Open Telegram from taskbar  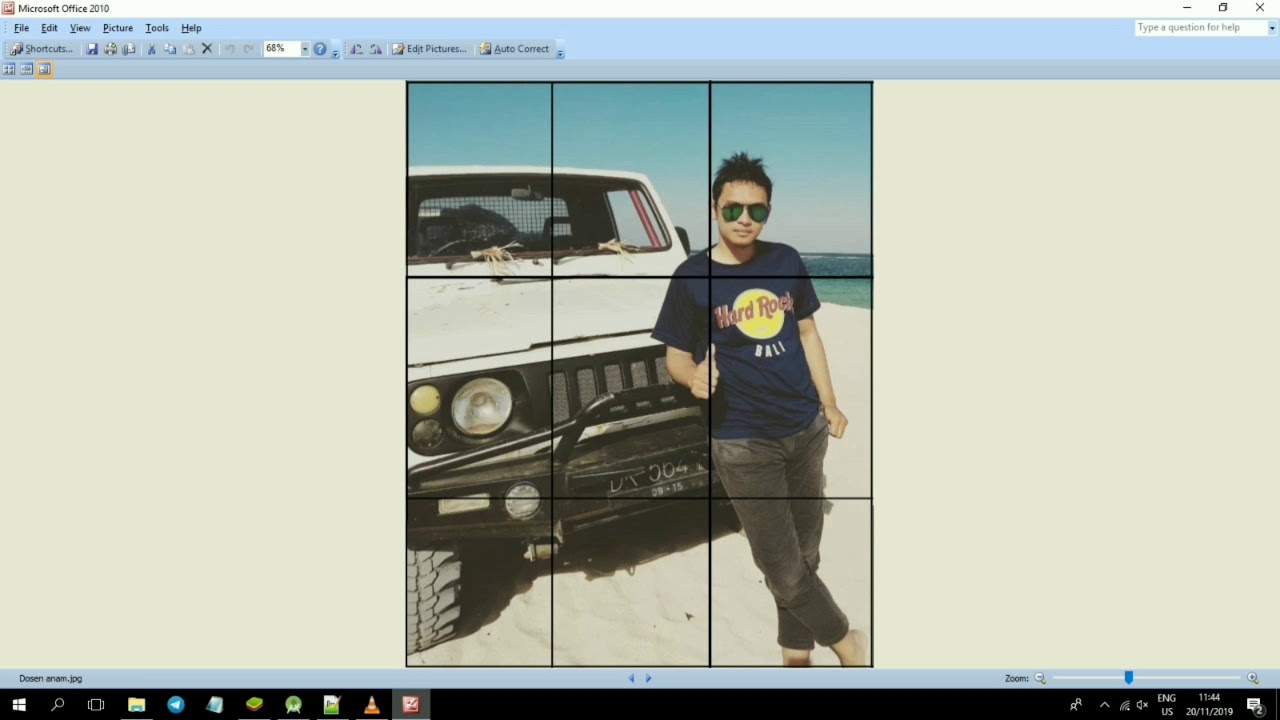tap(176, 705)
